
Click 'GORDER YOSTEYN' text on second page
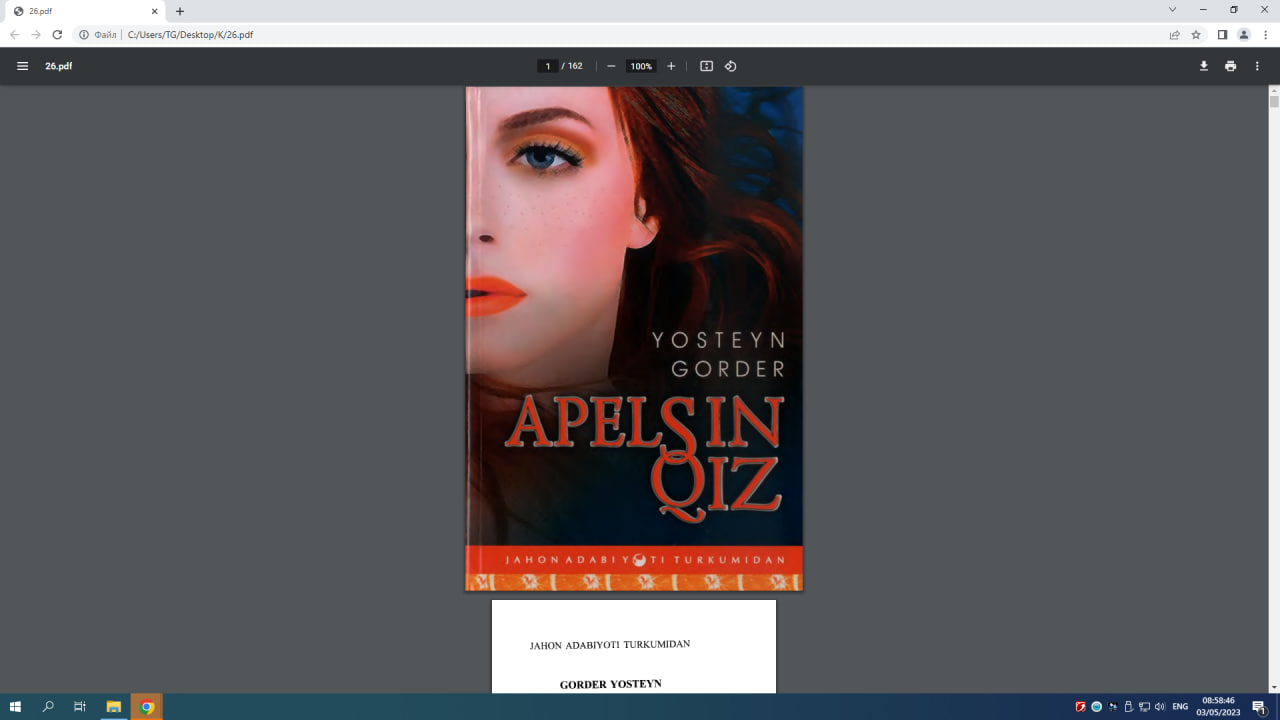tap(610, 684)
